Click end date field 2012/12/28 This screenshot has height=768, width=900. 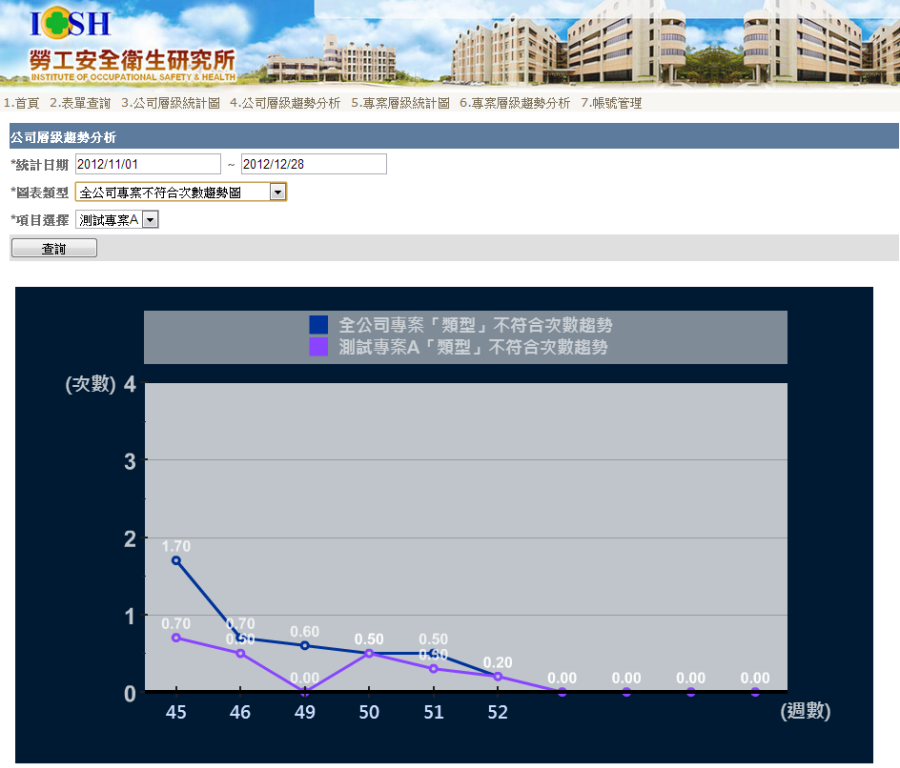313,164
